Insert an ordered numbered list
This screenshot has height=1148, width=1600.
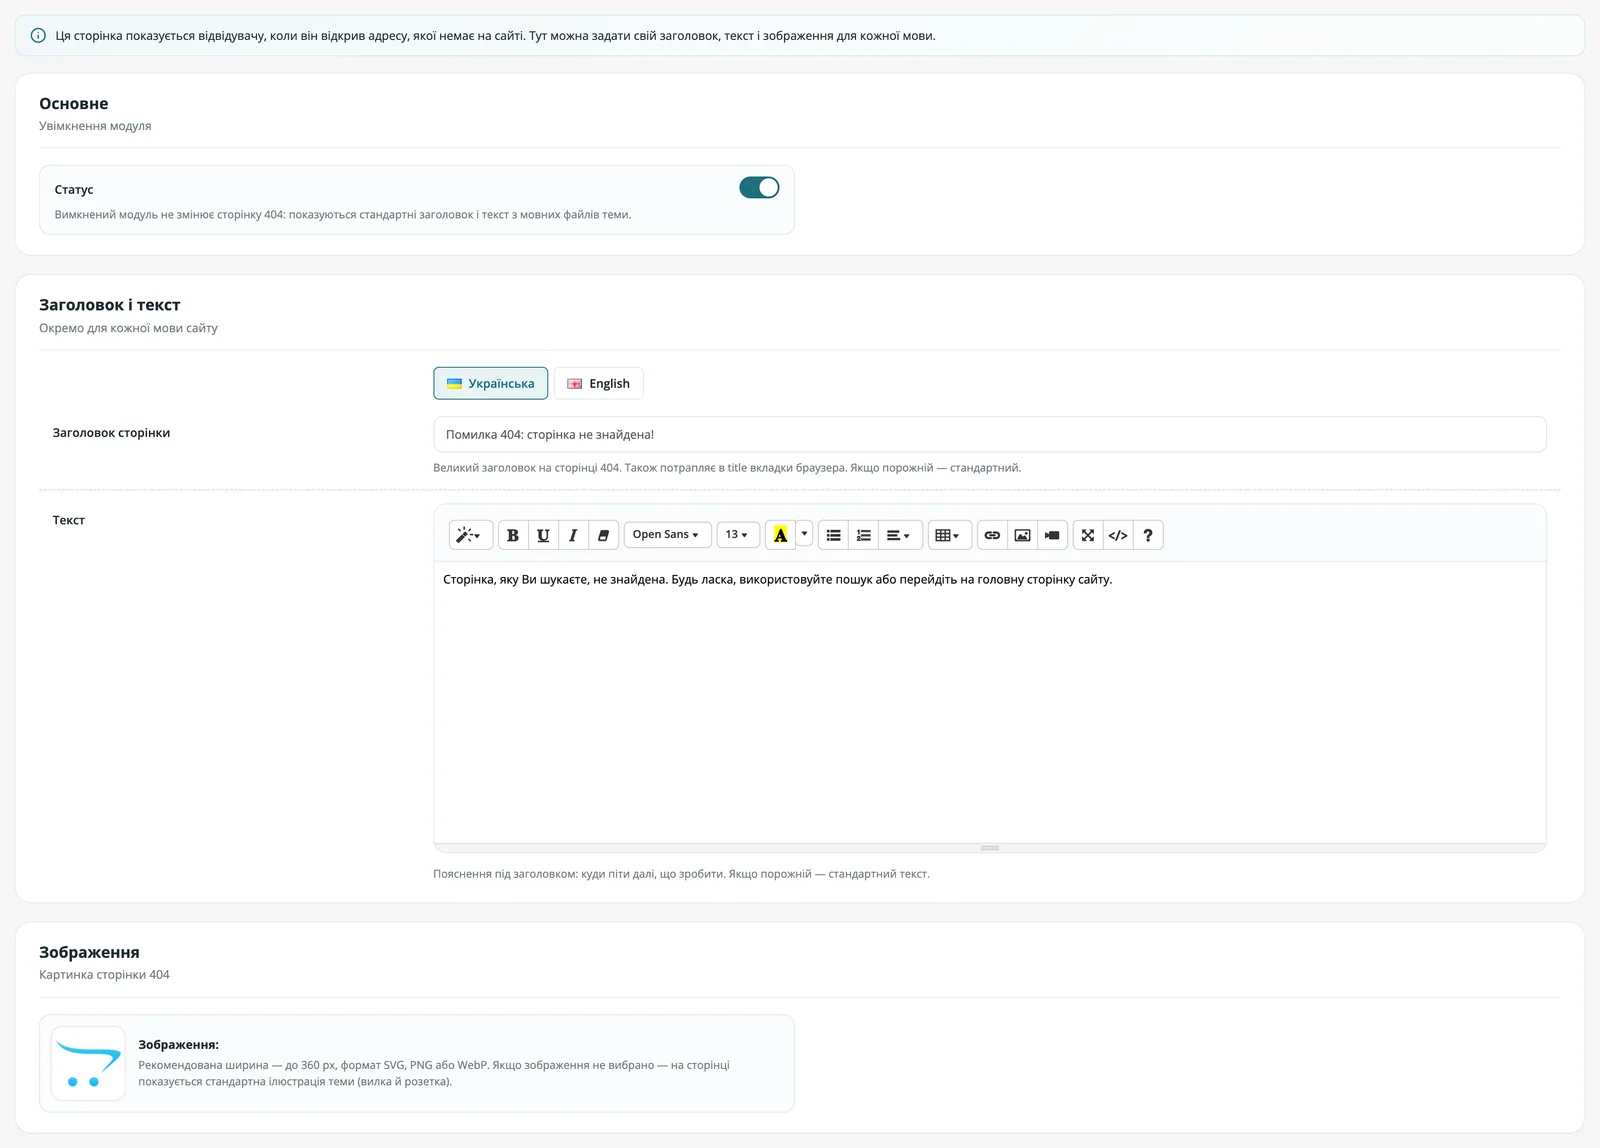coord(863,535)
